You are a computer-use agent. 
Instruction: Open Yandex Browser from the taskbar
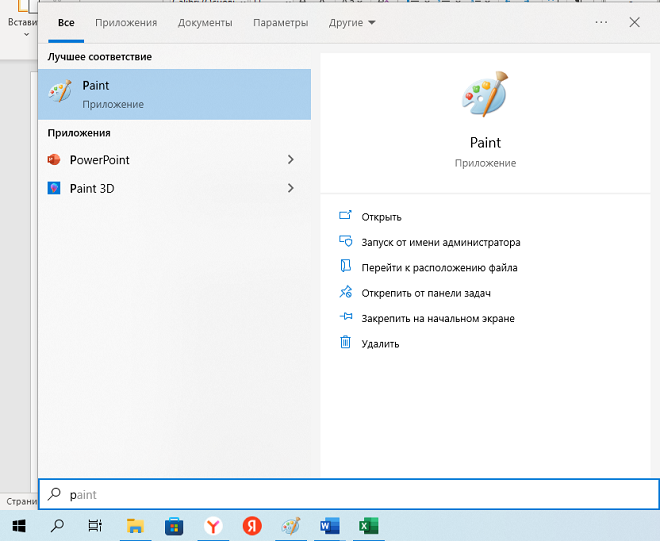tap(213, 526)
